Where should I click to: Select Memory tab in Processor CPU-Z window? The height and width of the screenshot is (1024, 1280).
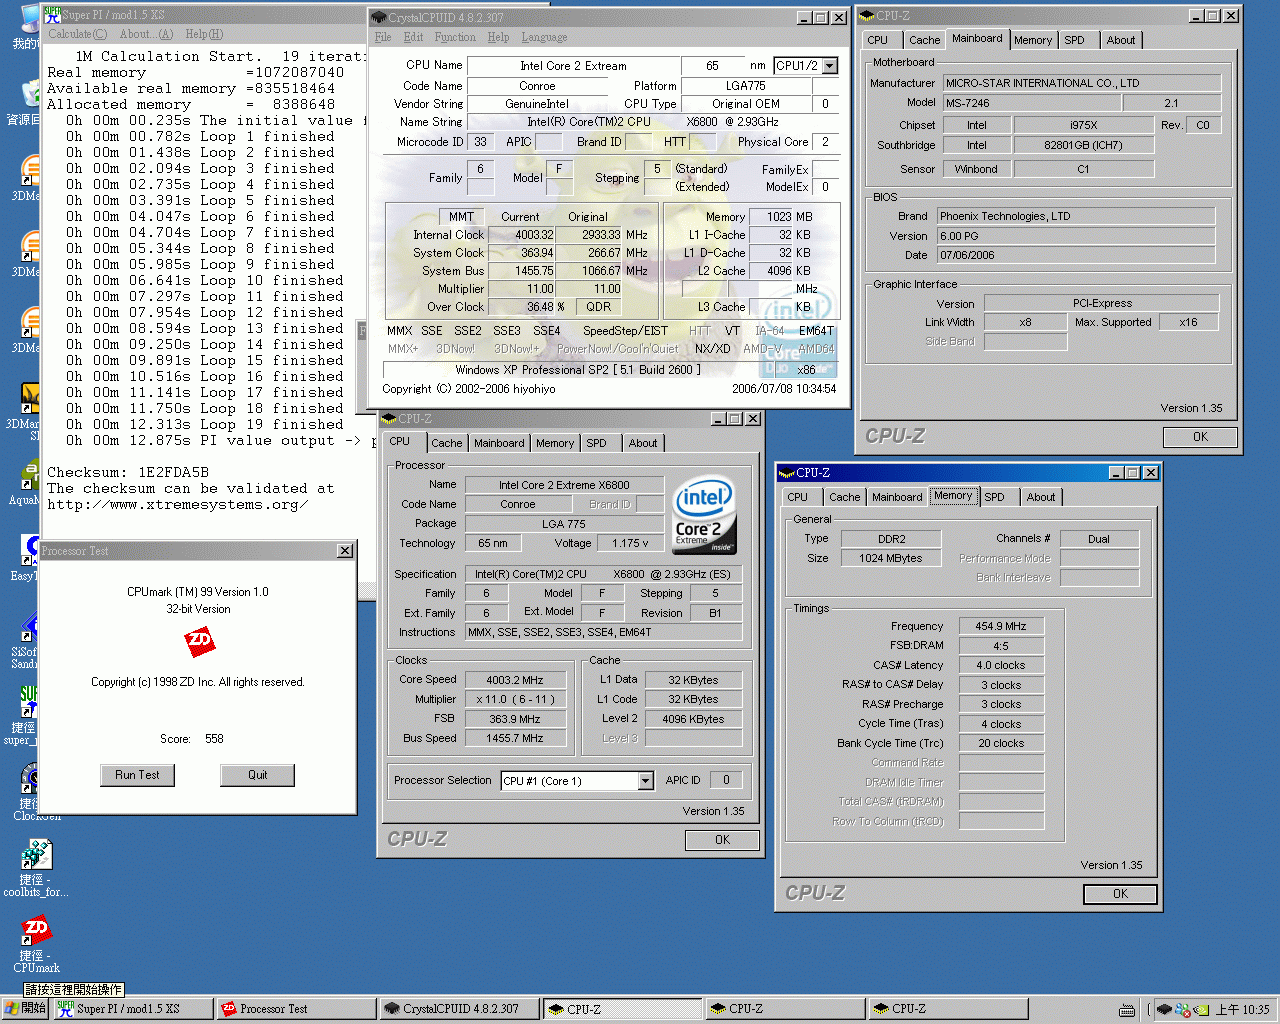point(555,443)
